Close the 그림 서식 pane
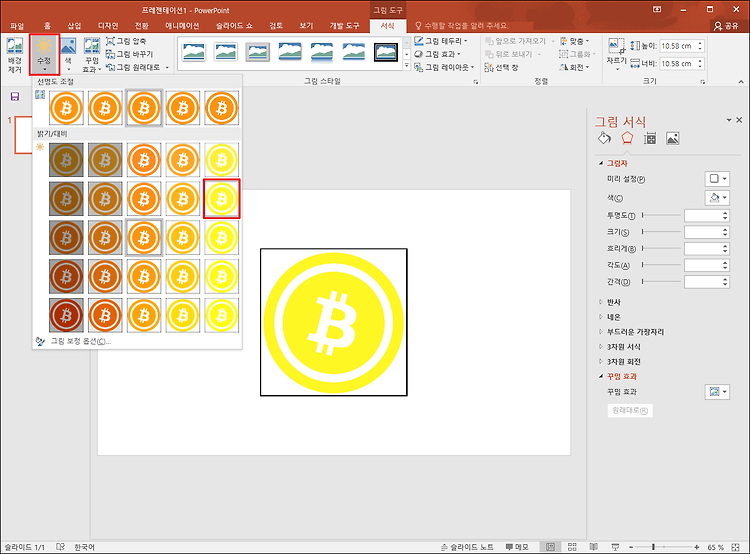 coord(739,120)
